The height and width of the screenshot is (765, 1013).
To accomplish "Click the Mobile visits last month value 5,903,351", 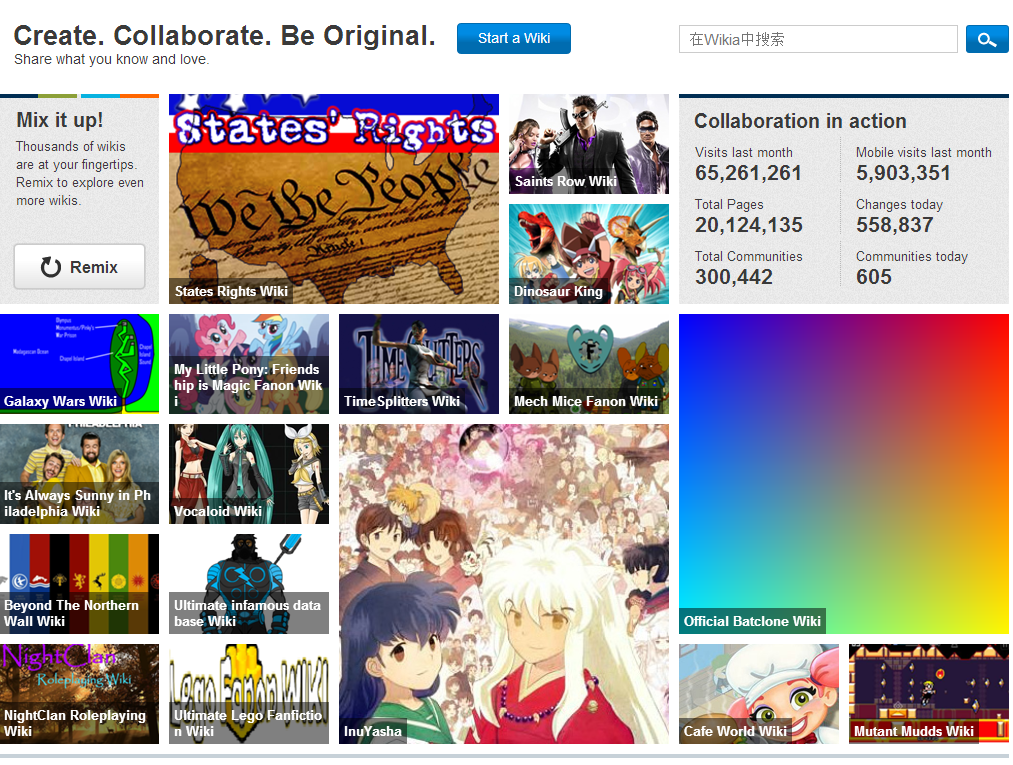I will coord(903,173).
